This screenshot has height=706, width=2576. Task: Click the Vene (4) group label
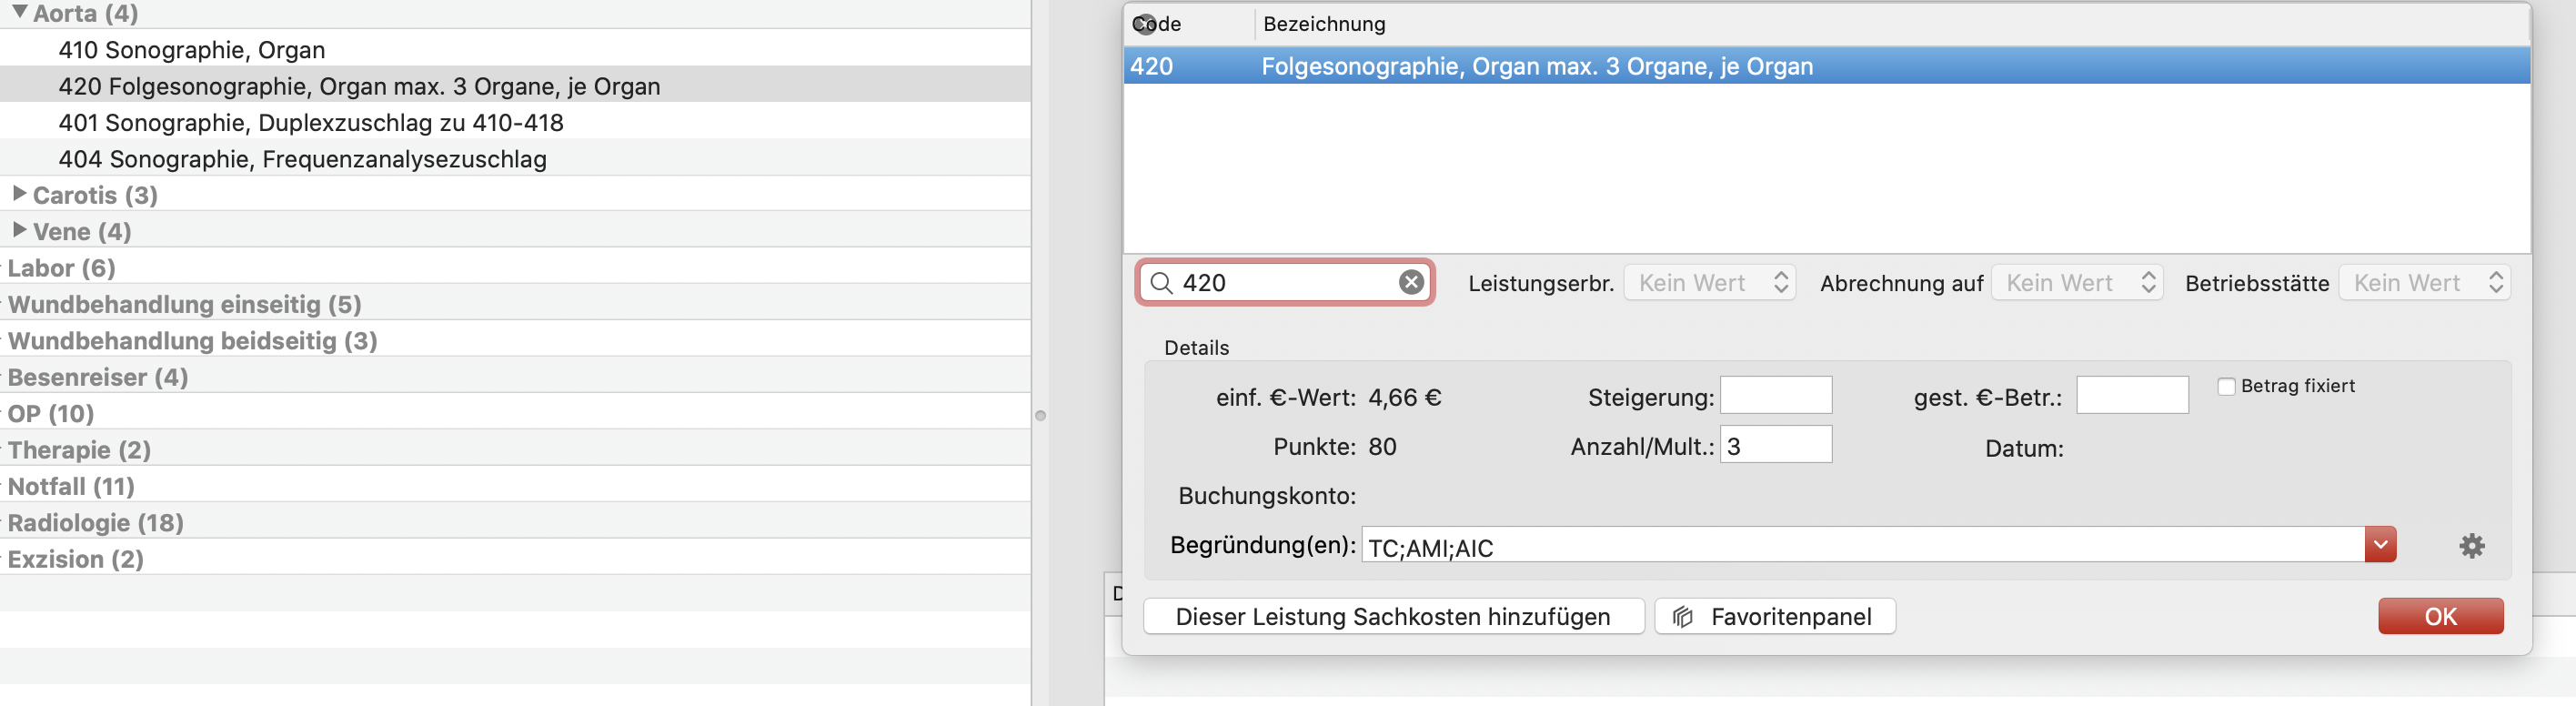(x=82, y=232)
